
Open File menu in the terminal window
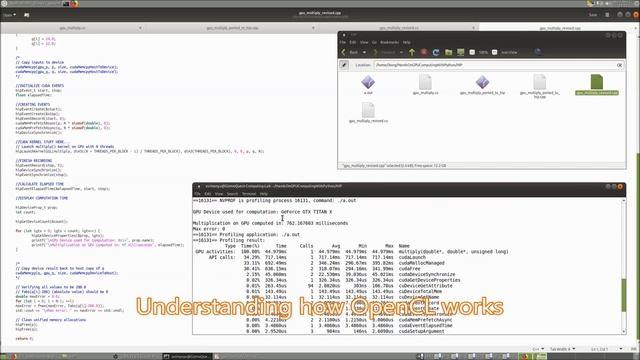198,194
